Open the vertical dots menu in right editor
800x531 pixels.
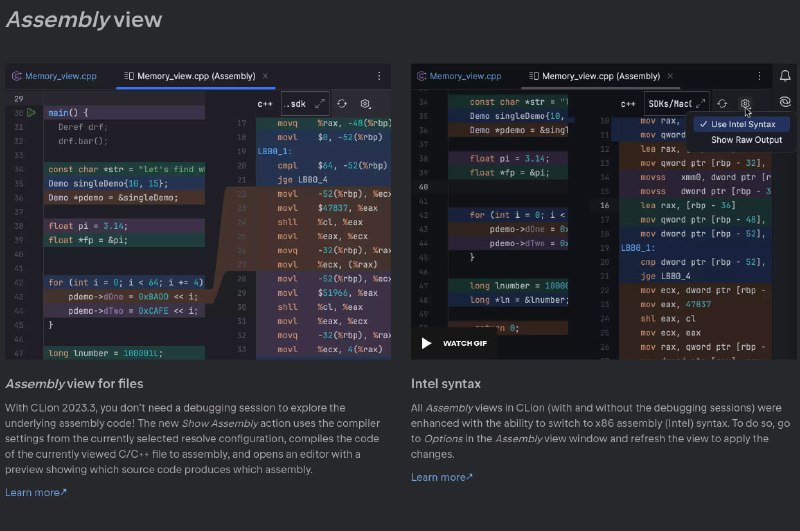click(x=759, y=76)
